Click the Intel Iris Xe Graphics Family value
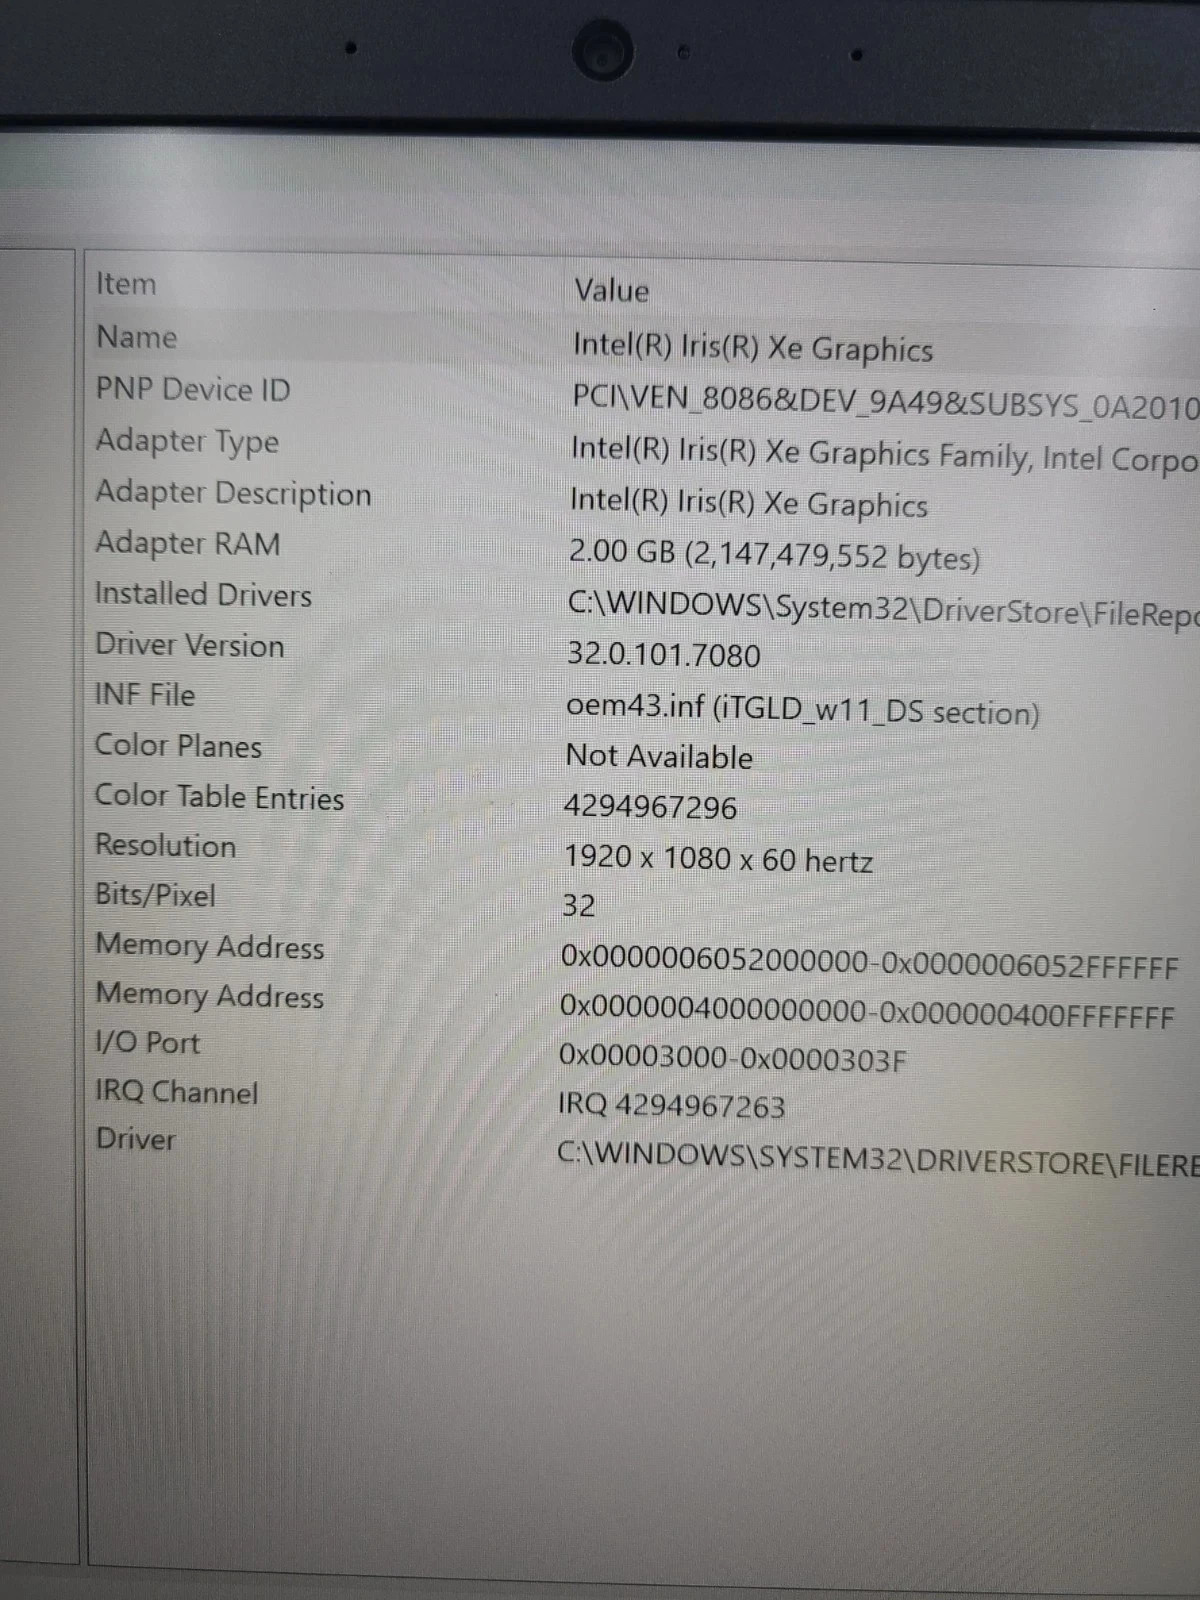The height and width of the screenshot is (1600, 1200). (884, 454)
